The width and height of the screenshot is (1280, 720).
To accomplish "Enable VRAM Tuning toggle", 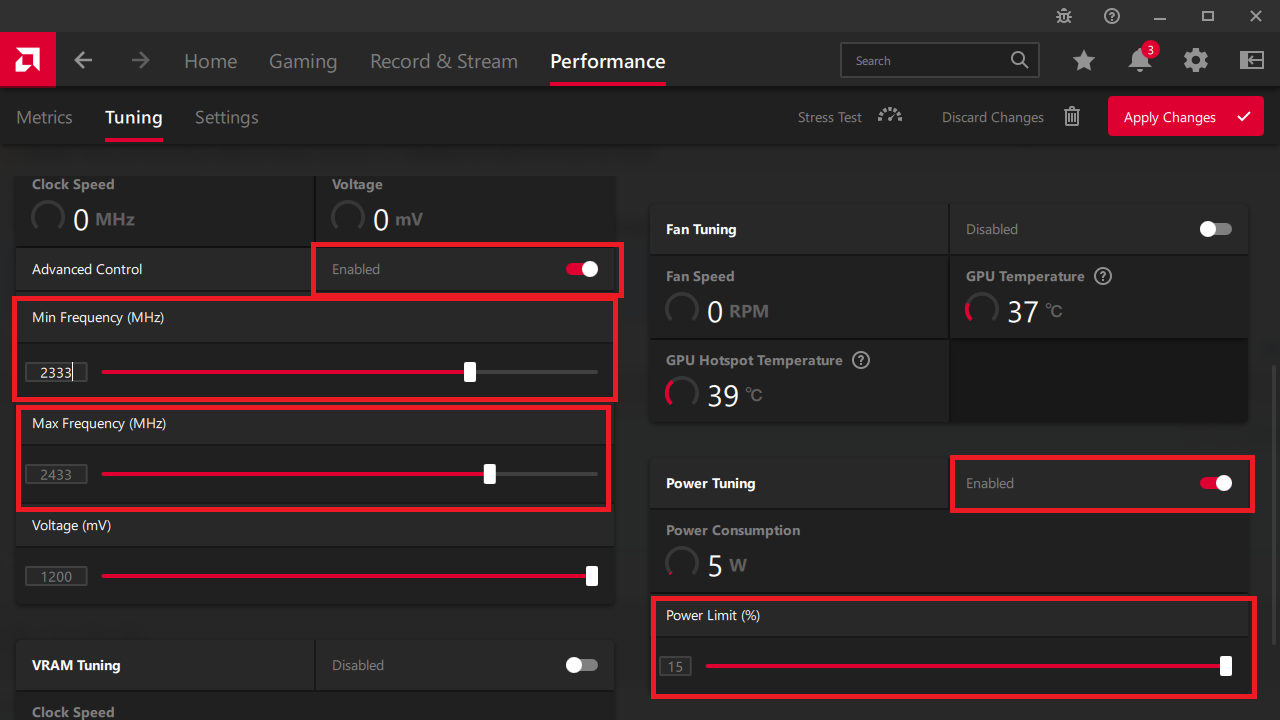I will click(x=582, y=665).
